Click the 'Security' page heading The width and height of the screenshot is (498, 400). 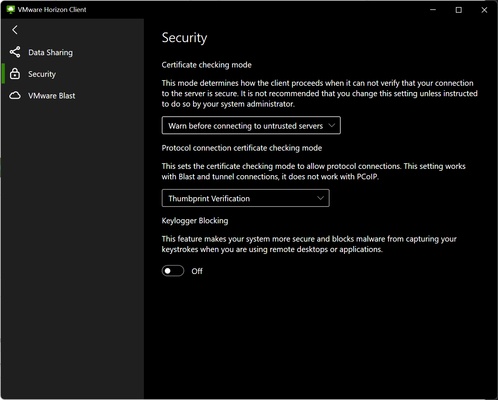click(184, 38)
